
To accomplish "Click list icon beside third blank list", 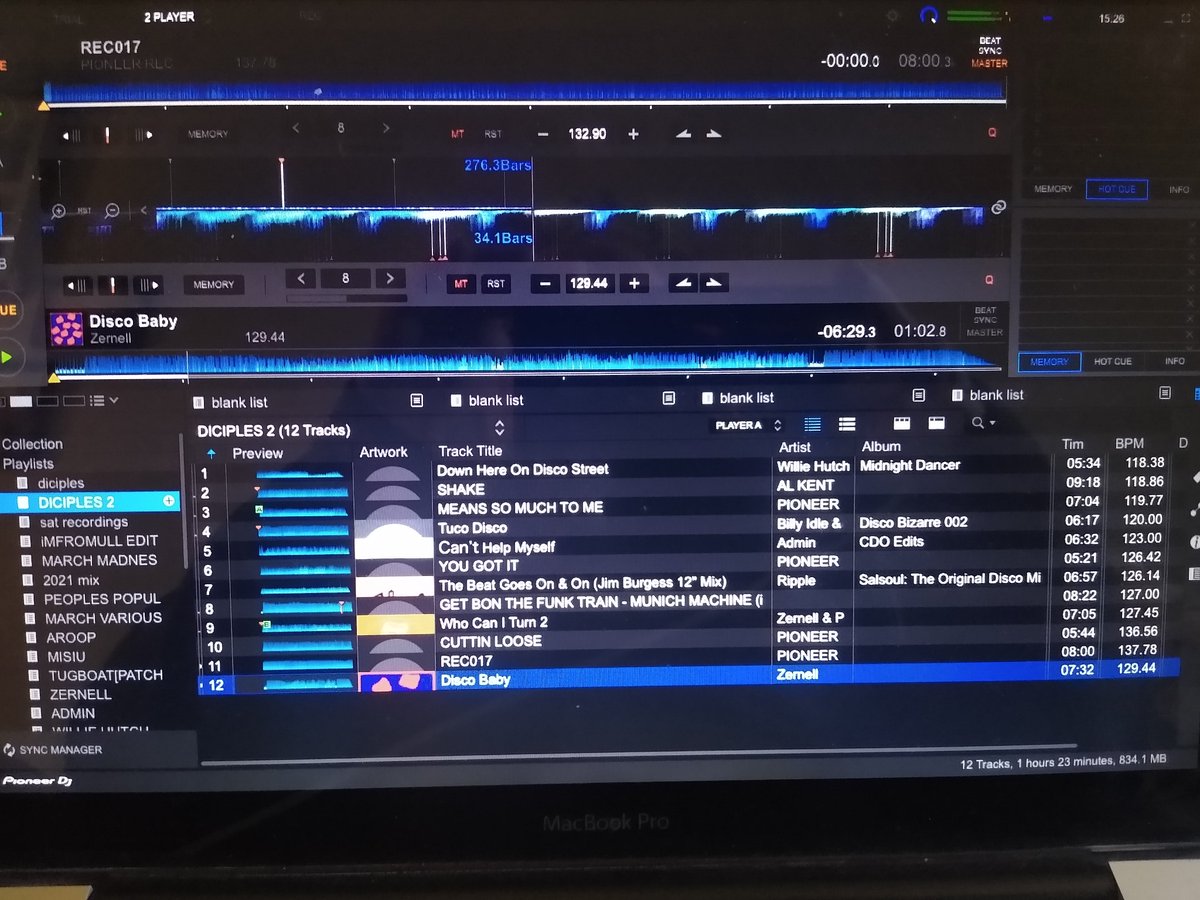I will tap(918, 396).
